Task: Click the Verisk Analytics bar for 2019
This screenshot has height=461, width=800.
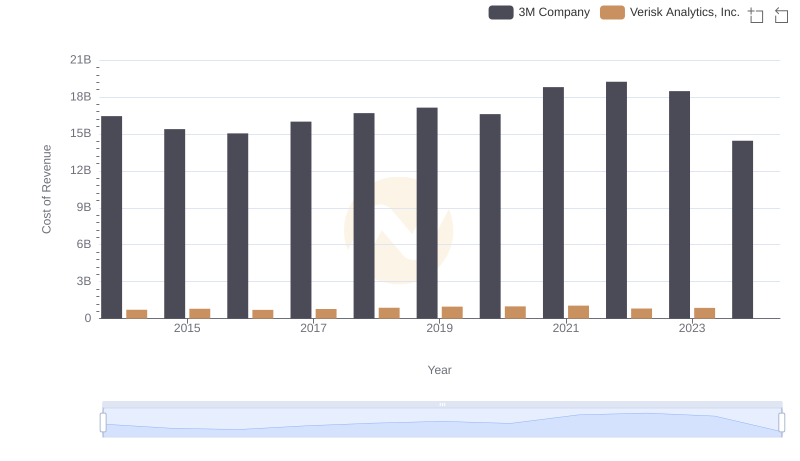Action: tap(452, 313)
